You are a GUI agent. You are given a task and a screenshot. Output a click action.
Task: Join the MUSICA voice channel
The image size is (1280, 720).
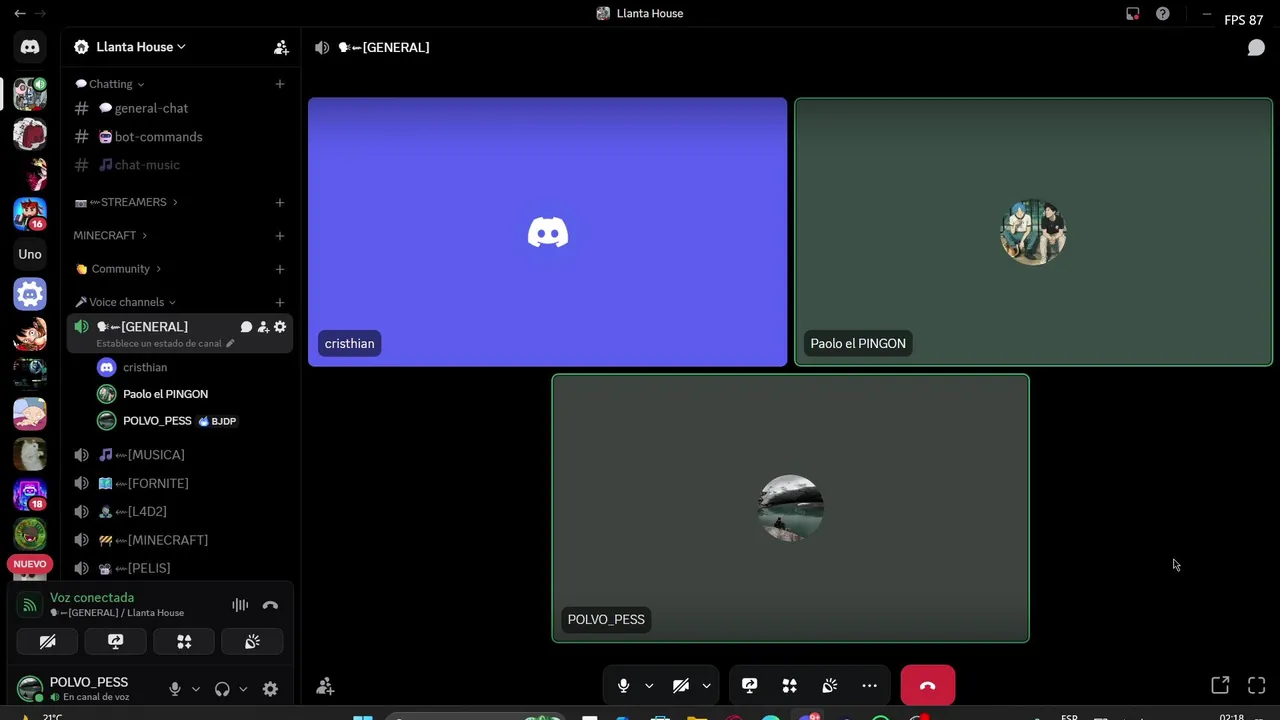180,455
